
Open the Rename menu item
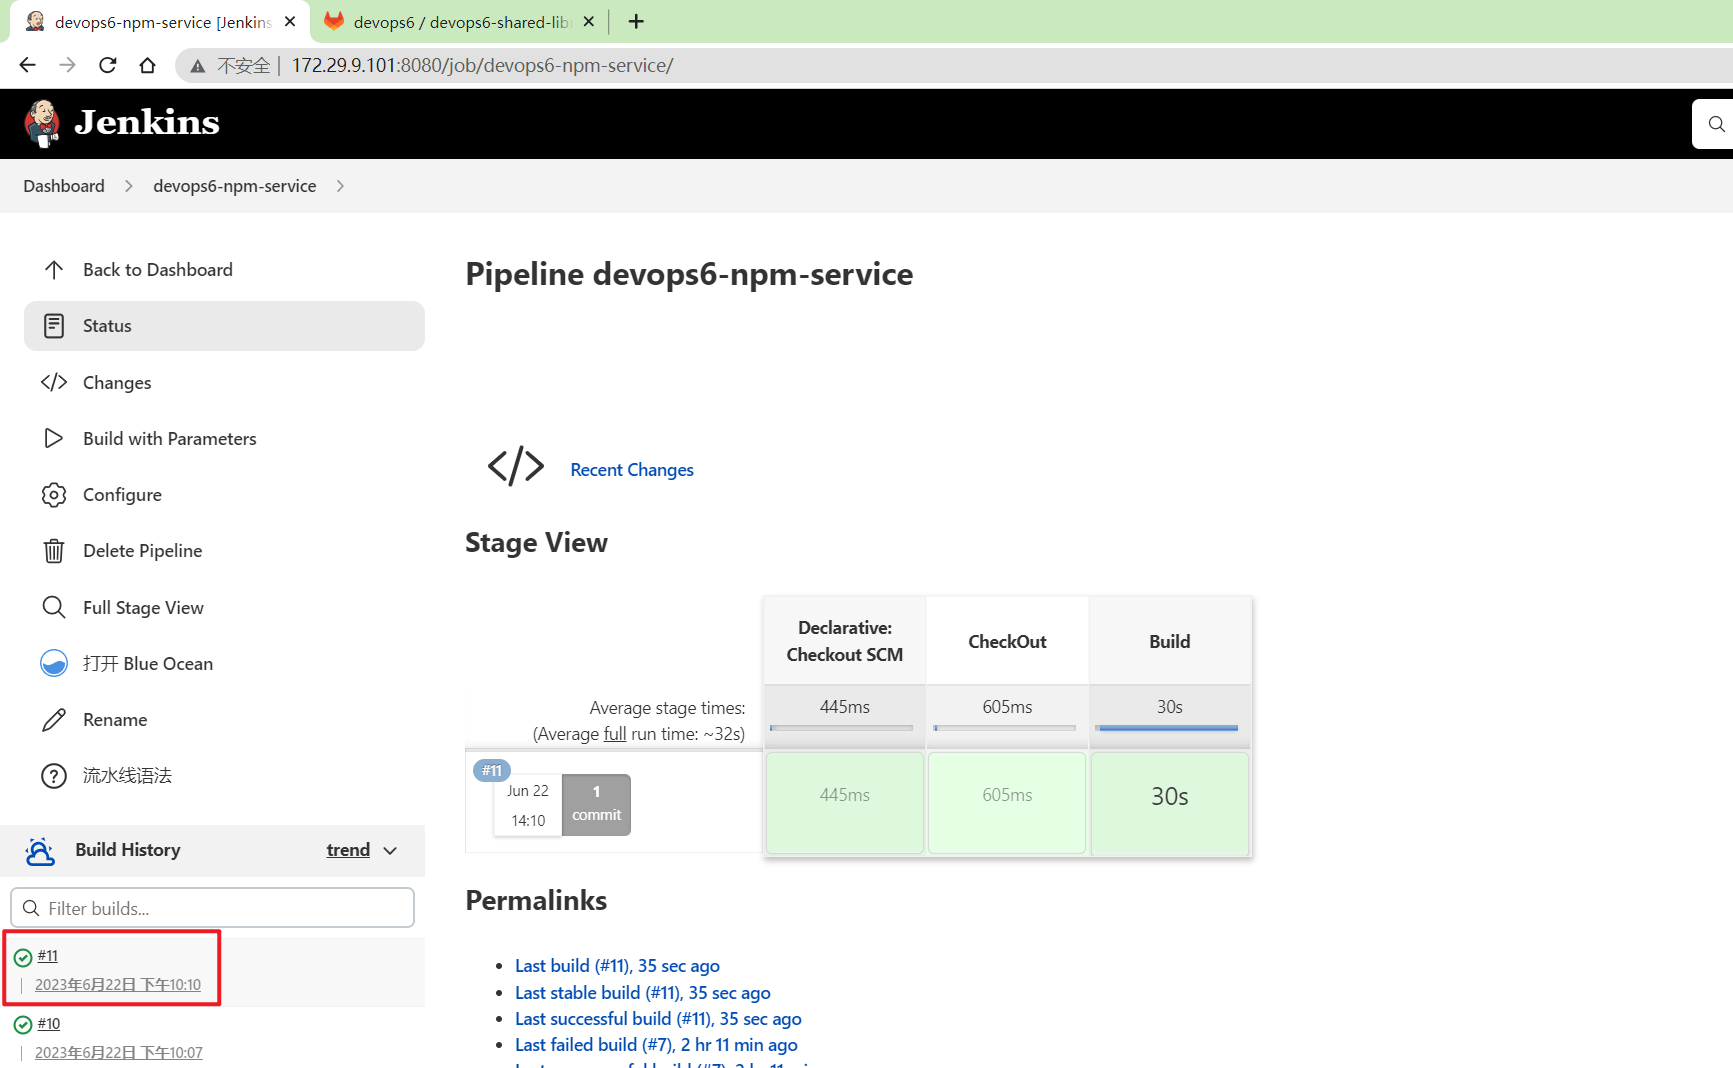click(x=224, y=720)
